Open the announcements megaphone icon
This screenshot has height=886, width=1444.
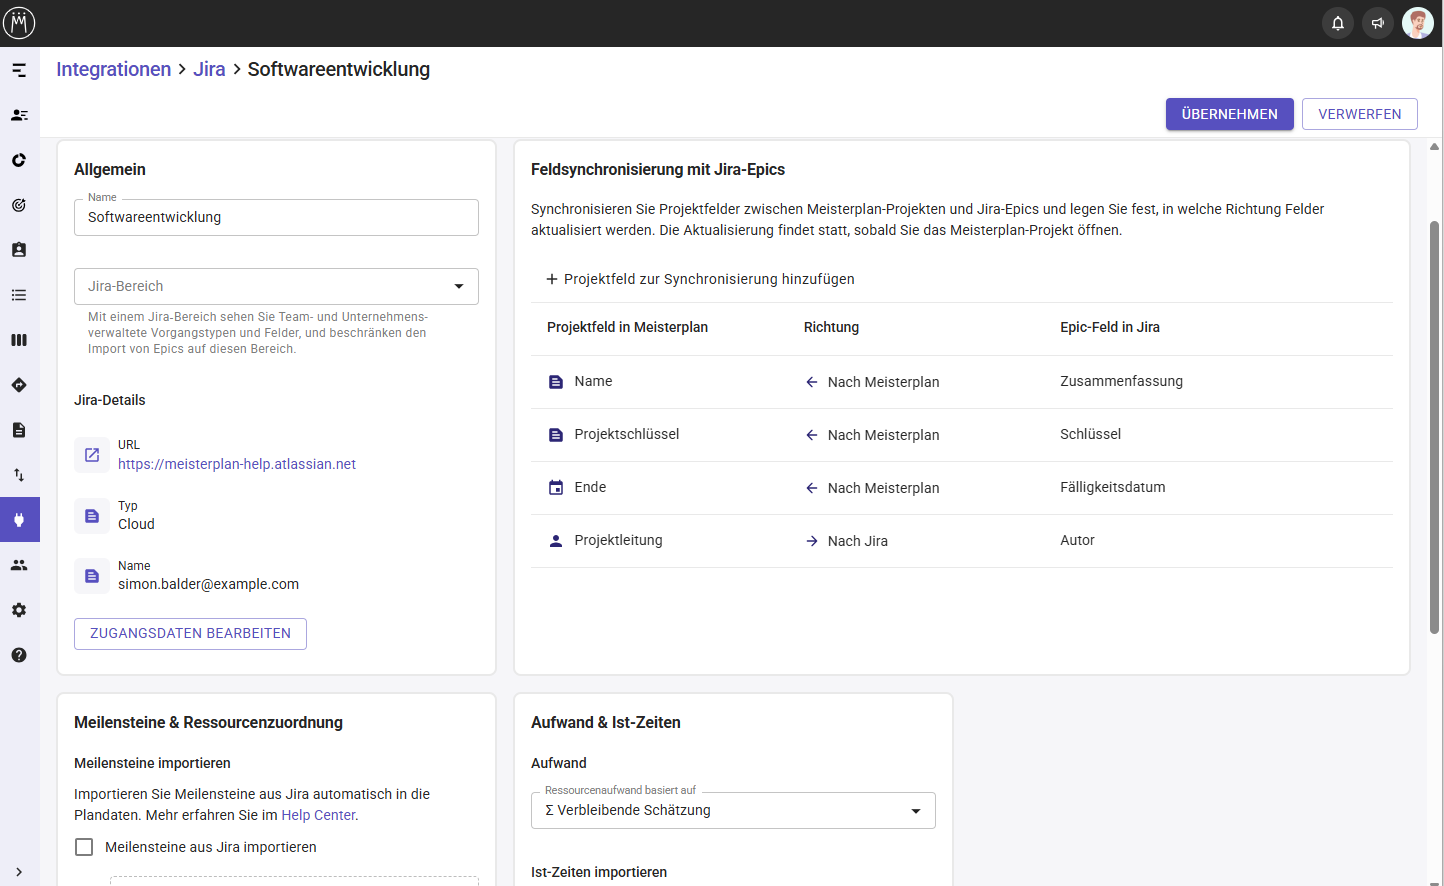point(1378,23)
